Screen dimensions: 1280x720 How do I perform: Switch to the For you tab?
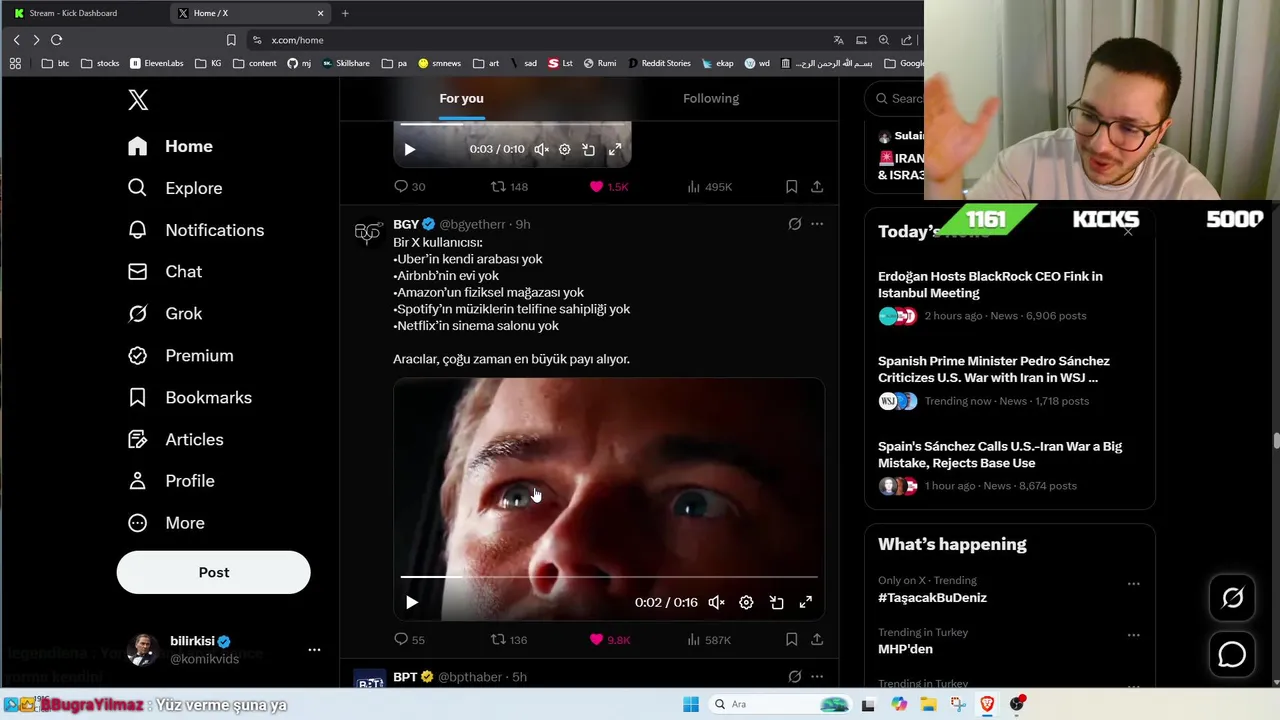tap(461, 98)
